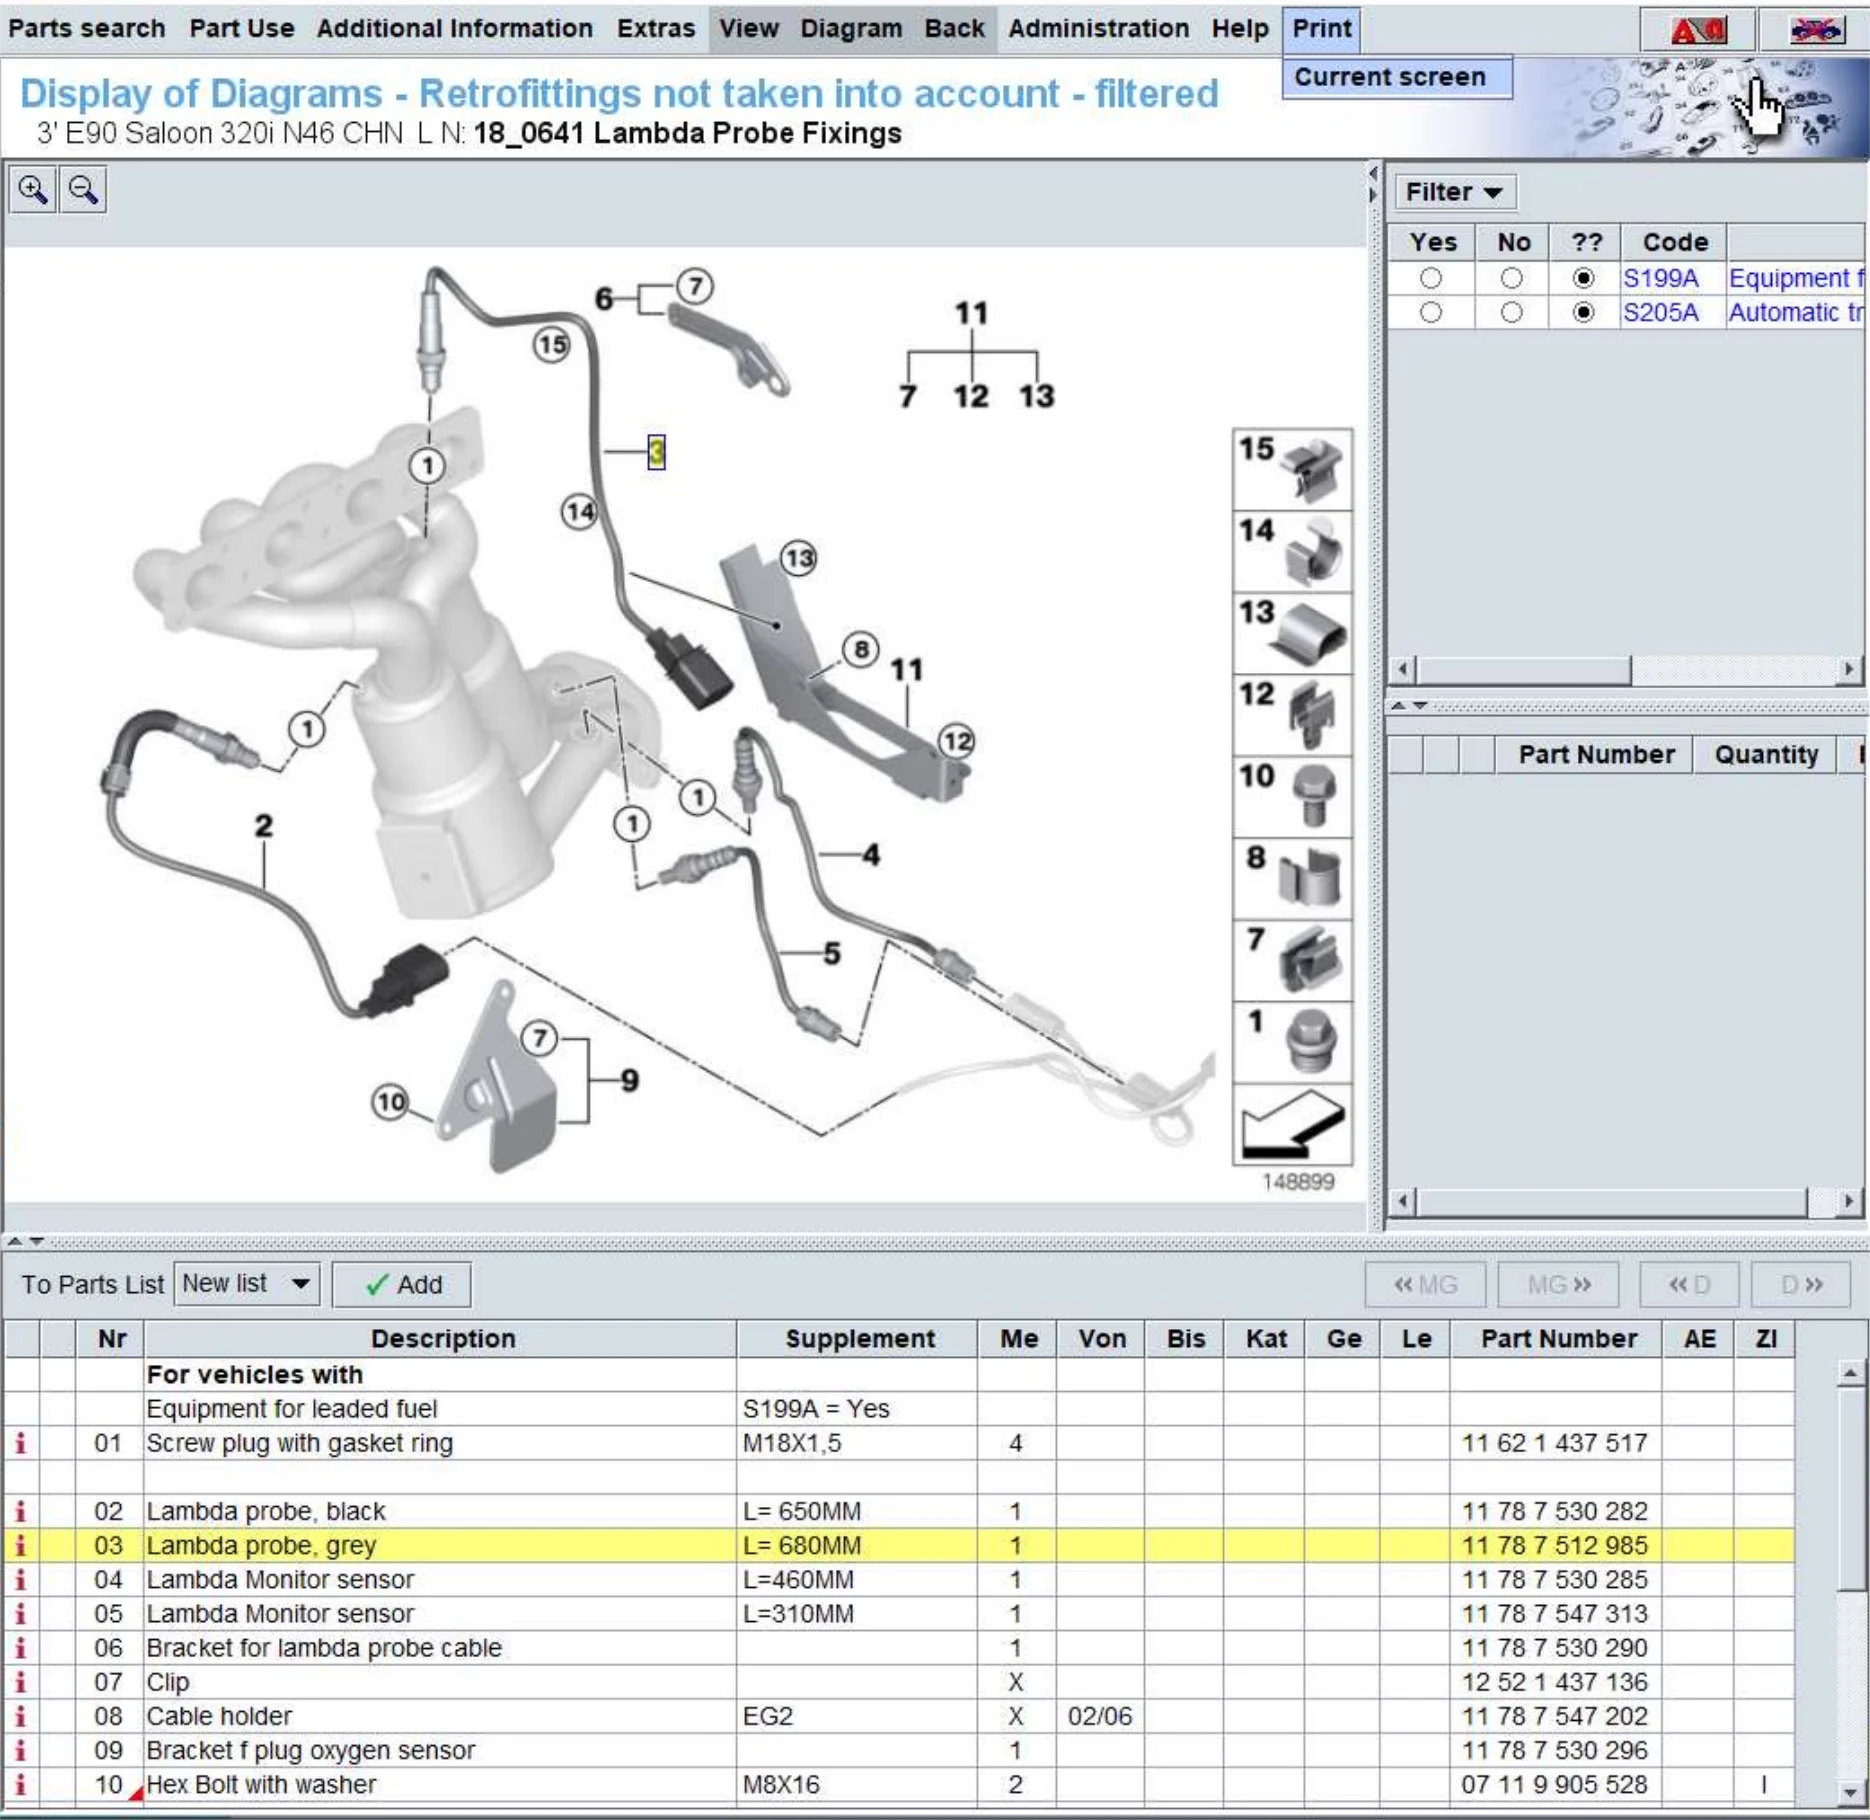Click highlighted callout 3 in the diagram

(656, 452)
